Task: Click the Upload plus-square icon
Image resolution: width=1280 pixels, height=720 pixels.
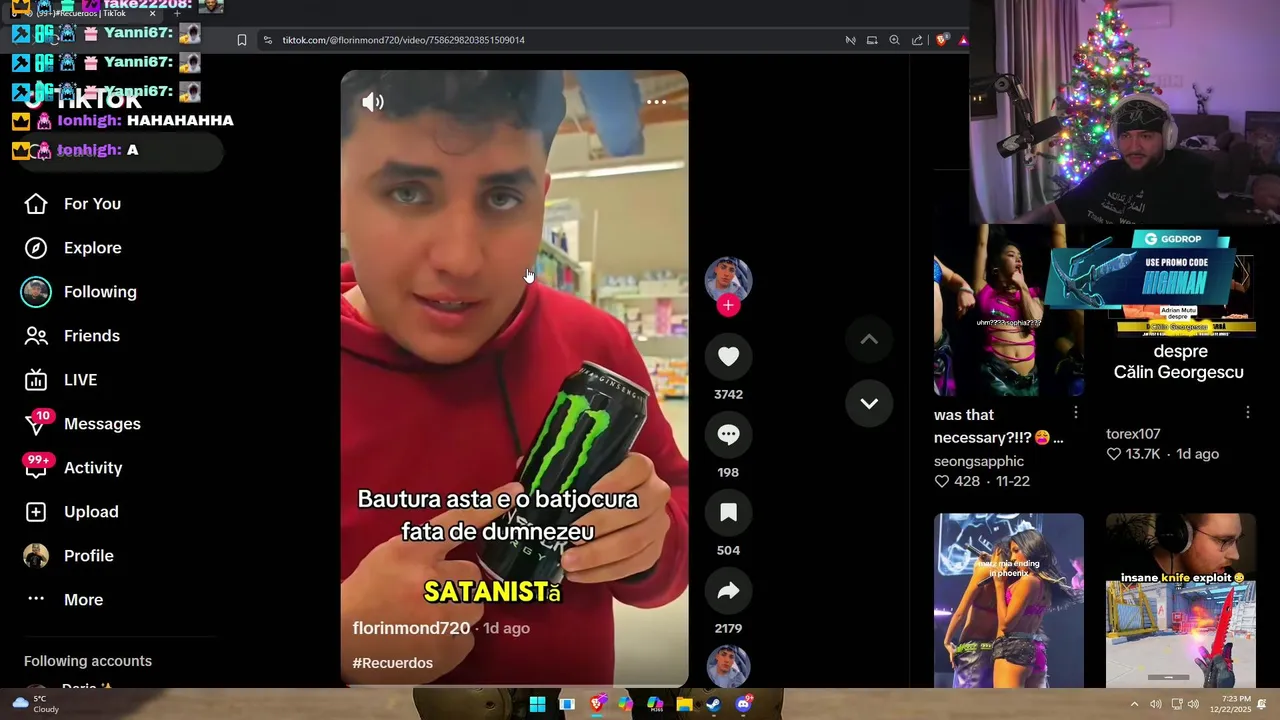Action: pos(36,512)
